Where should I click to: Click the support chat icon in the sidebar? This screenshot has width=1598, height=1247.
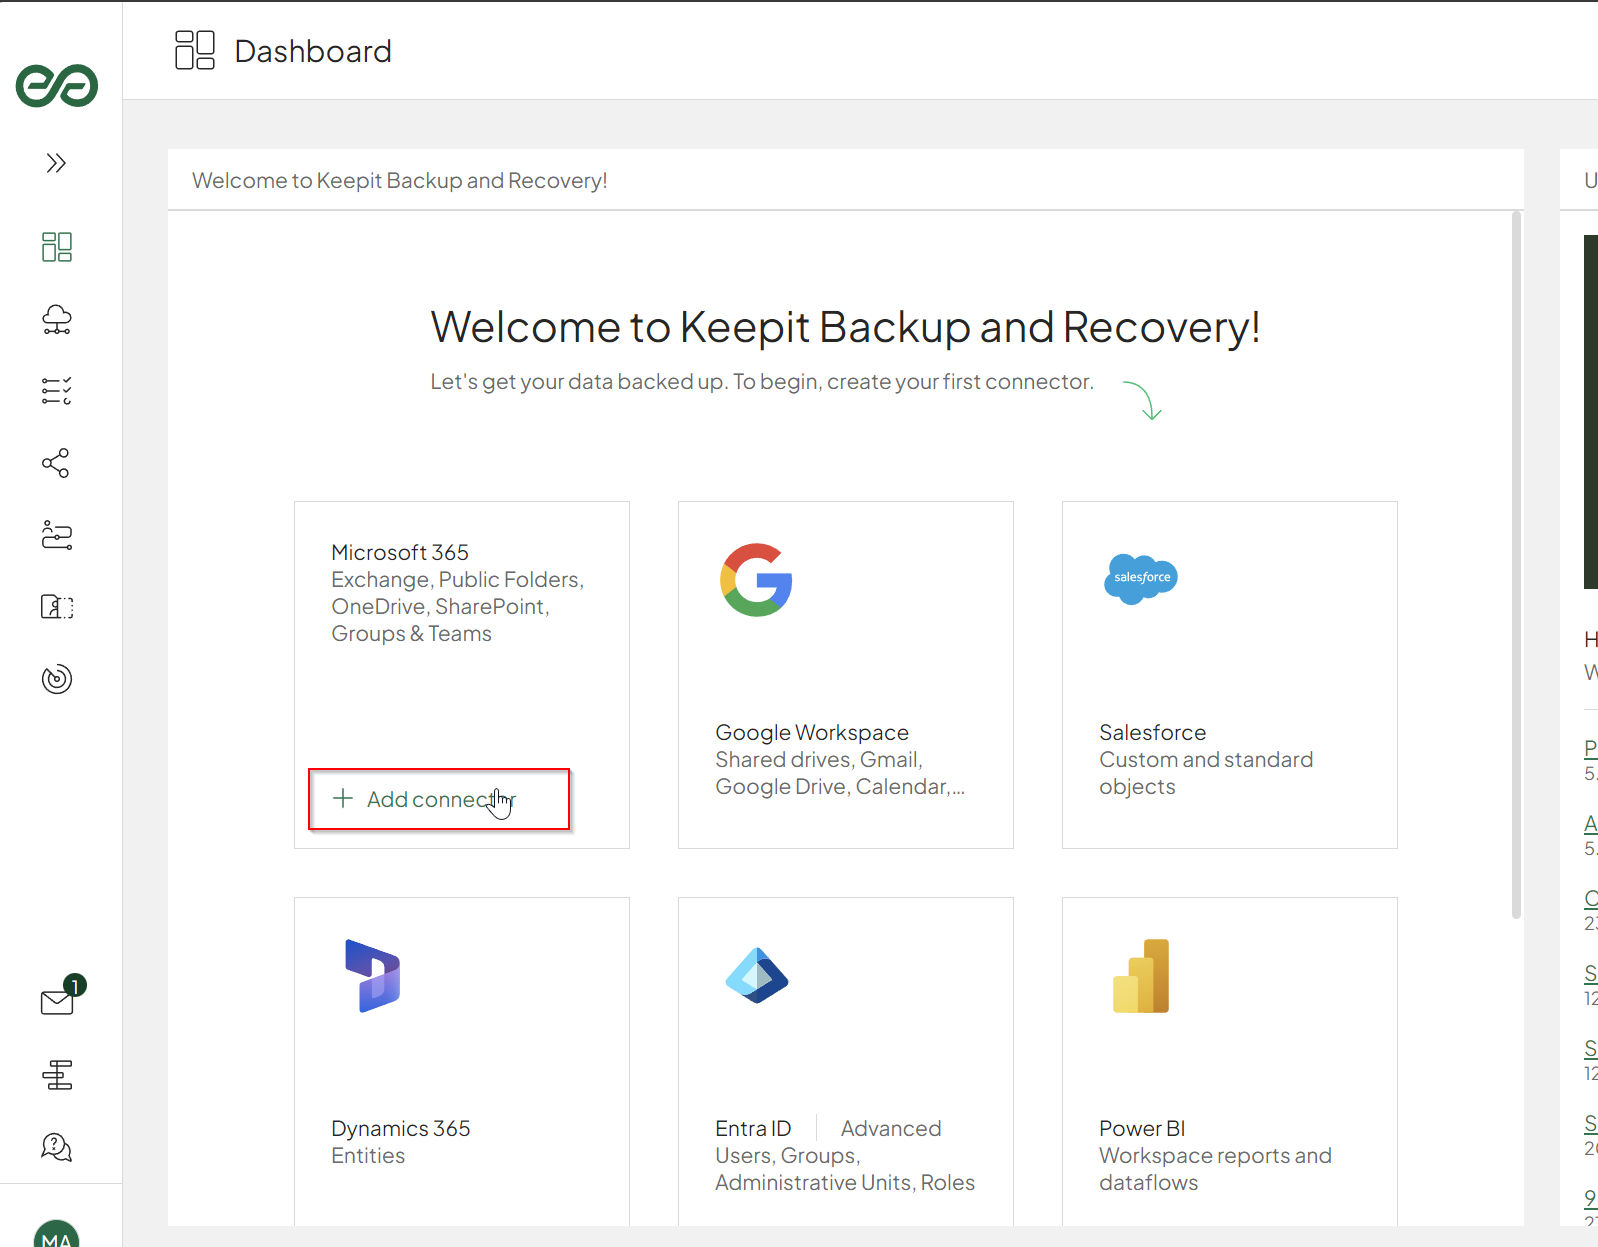(x=57, y=1147)
